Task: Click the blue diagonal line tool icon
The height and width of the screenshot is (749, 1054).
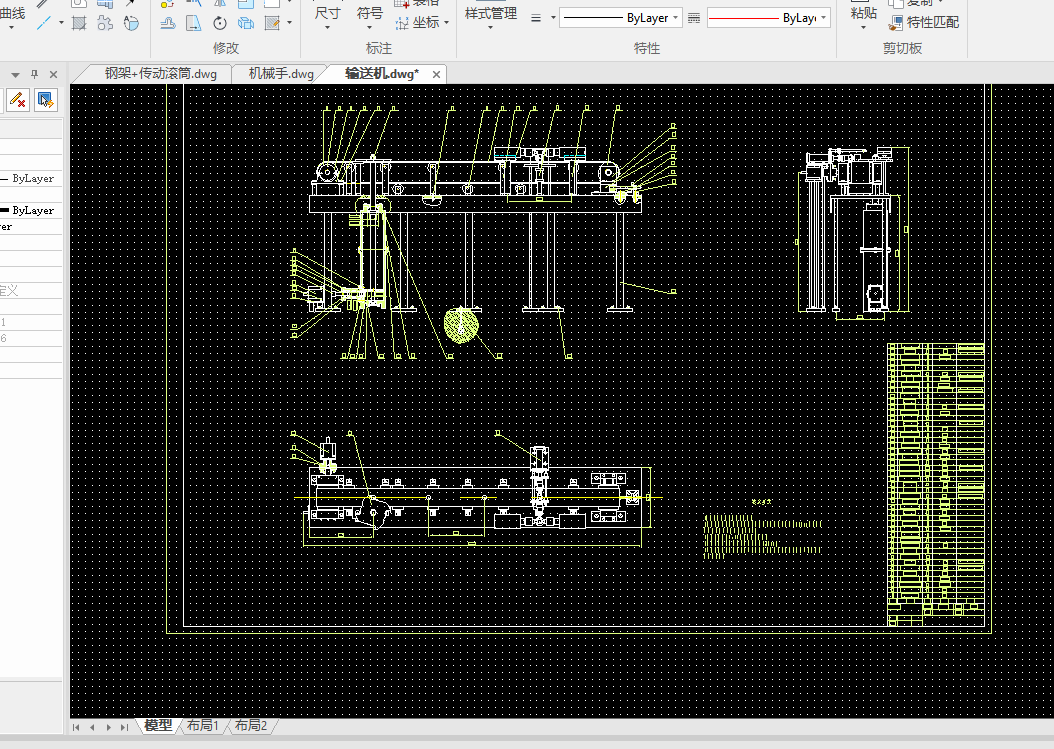Action: 43,22
